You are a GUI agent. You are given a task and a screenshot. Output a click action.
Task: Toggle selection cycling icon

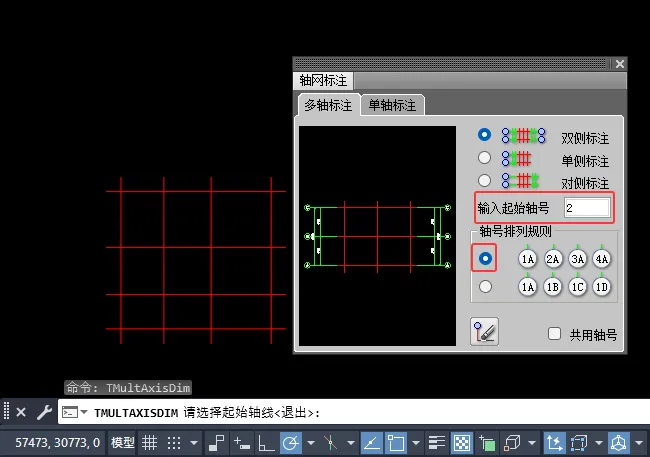(x=488, y=443)
